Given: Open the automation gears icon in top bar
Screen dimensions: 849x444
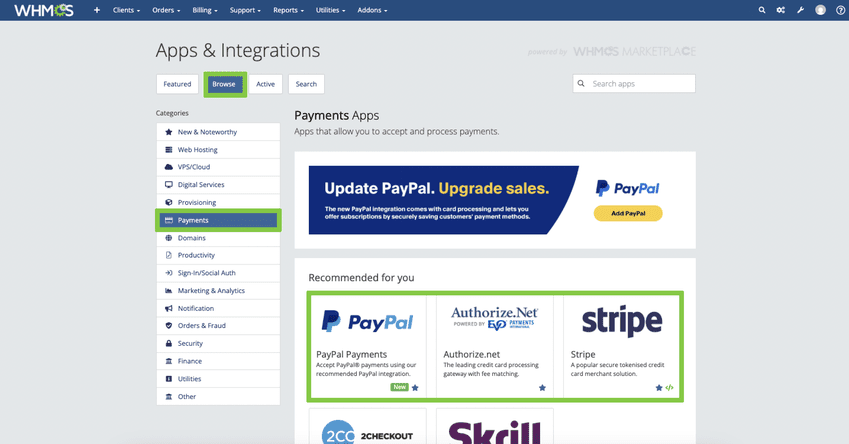Looking at the screenshot, I should click(781, 10).
